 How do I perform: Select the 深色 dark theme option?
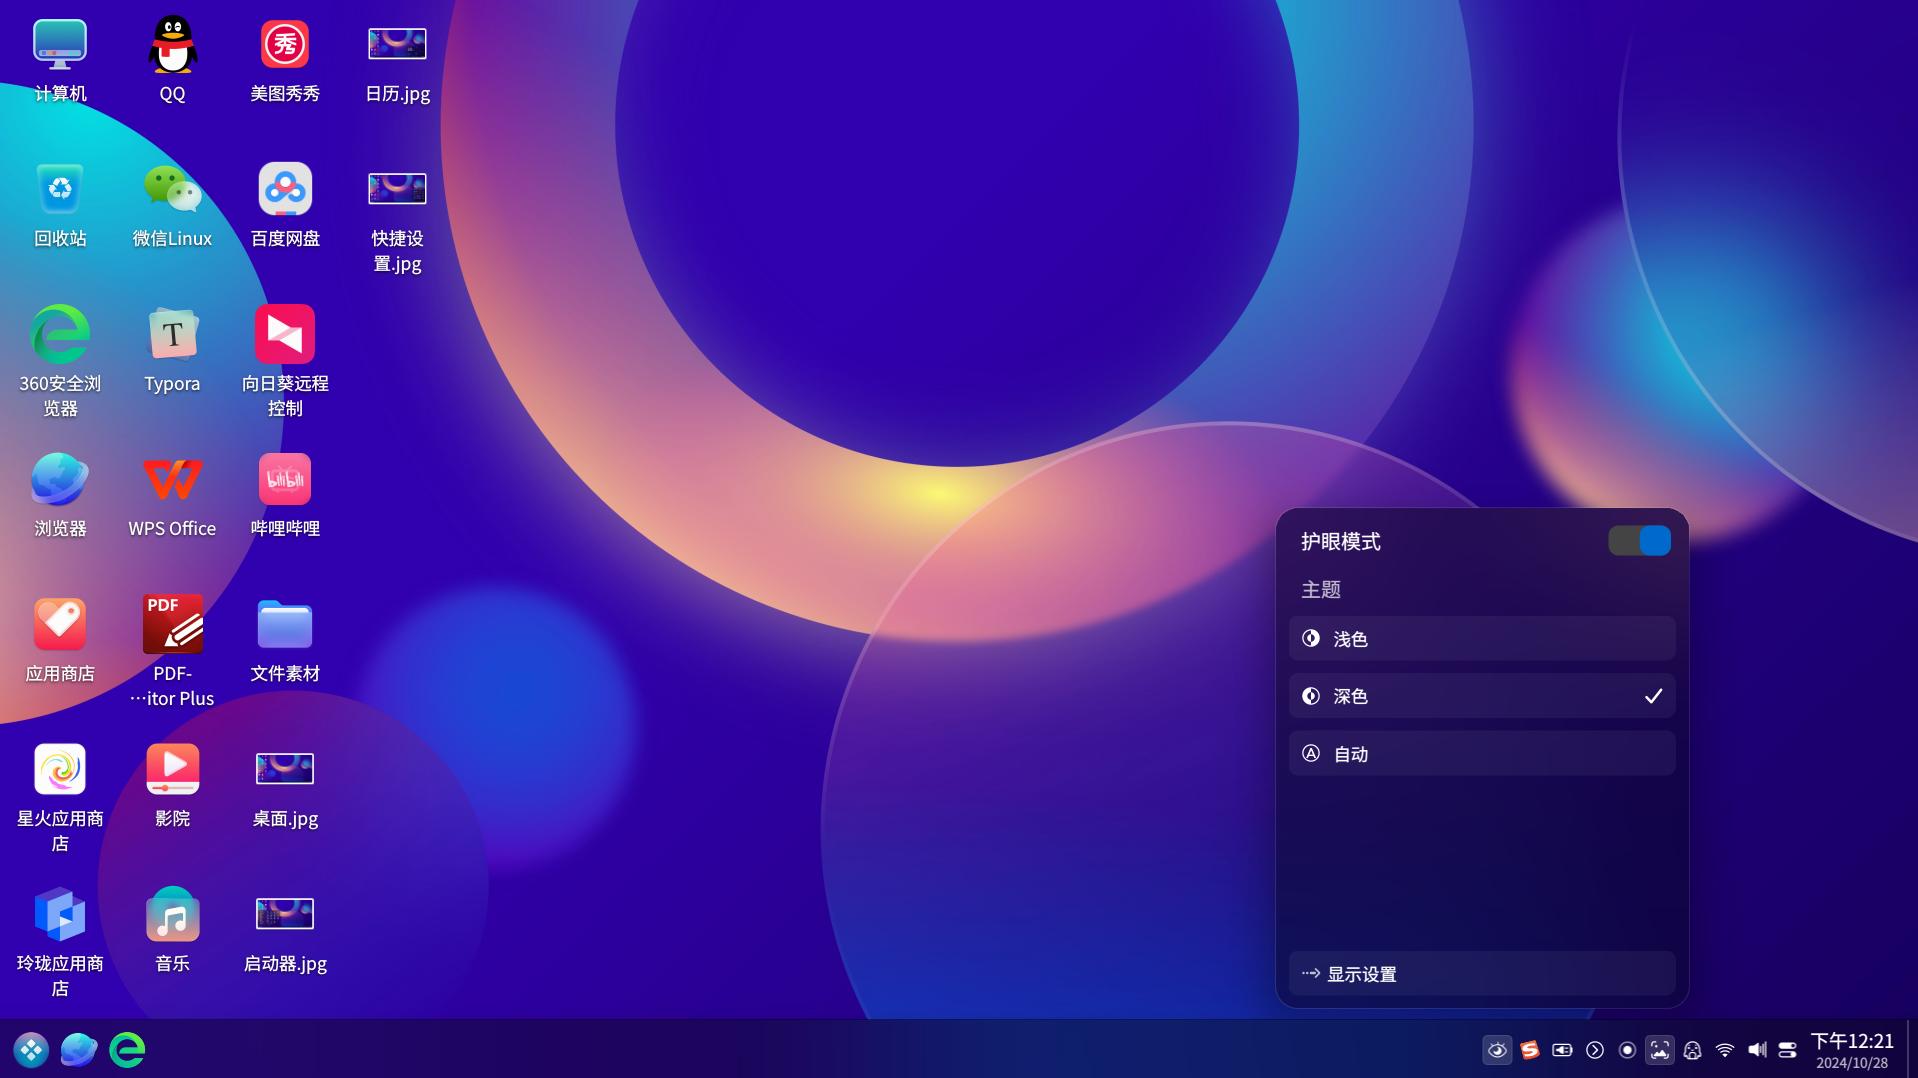[x=1482, y=696]
